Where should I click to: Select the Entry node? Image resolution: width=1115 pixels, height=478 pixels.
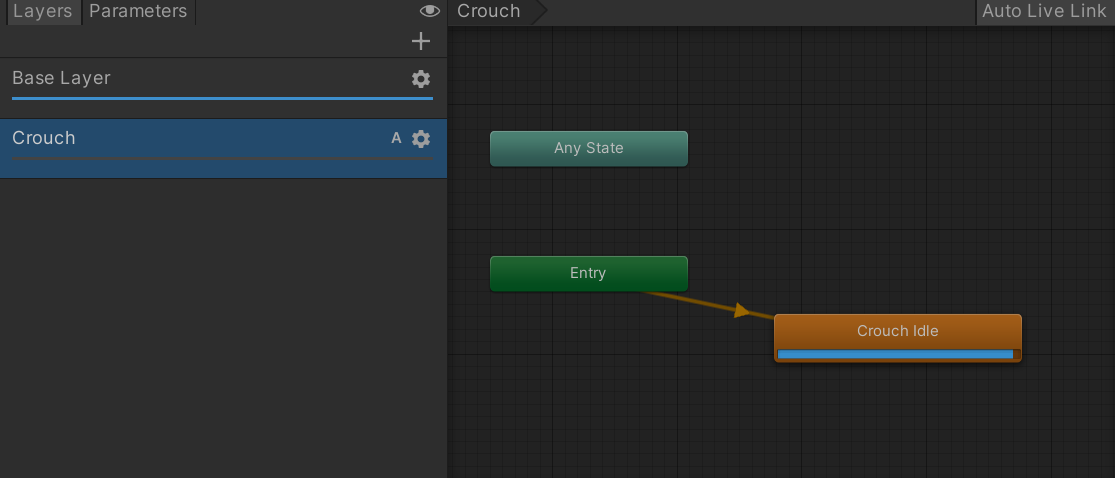coord(589,274)
